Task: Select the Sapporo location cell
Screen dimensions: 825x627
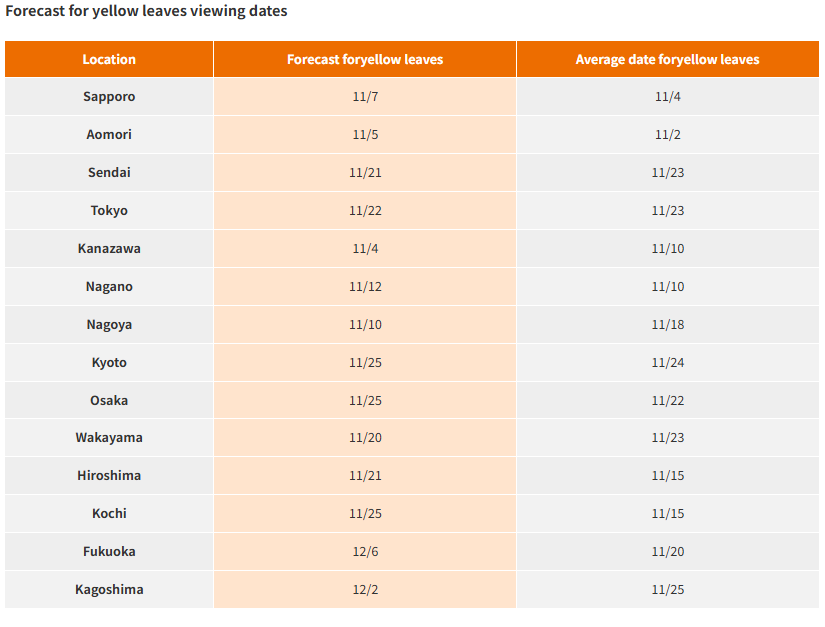Action: (109, 97)
